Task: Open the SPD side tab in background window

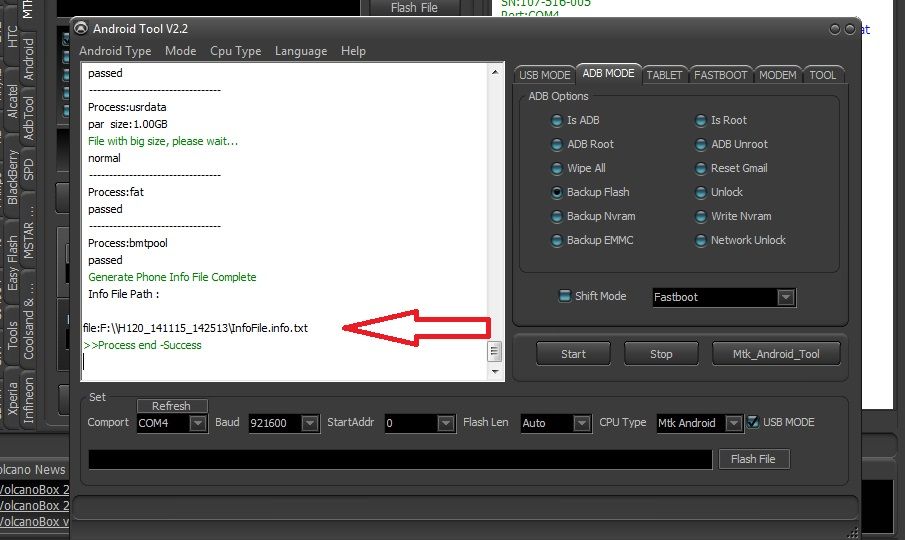Action: pyautogui.click(x=28, y=170)
